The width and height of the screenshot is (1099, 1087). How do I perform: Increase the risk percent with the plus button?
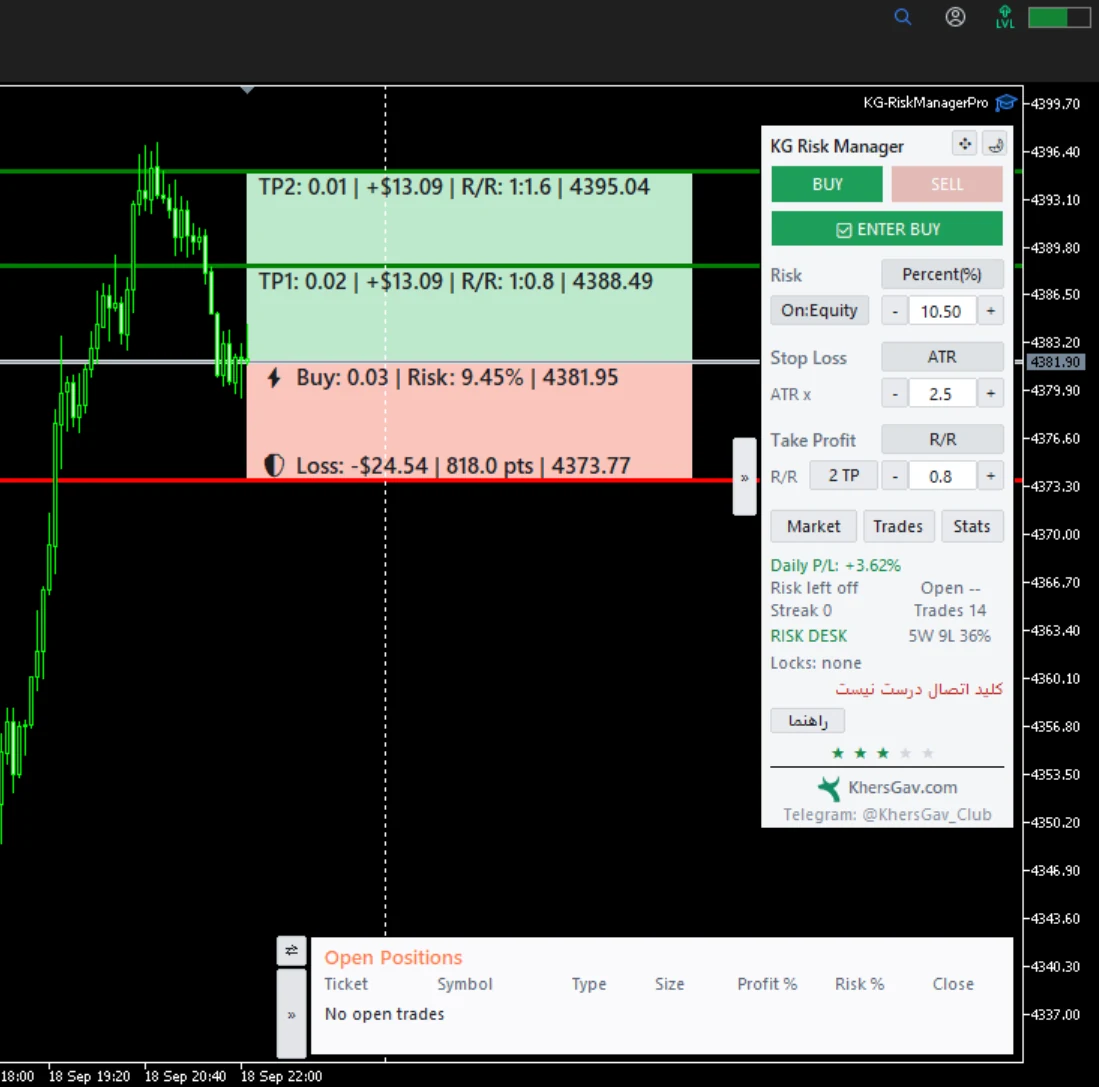click(990, 311)
